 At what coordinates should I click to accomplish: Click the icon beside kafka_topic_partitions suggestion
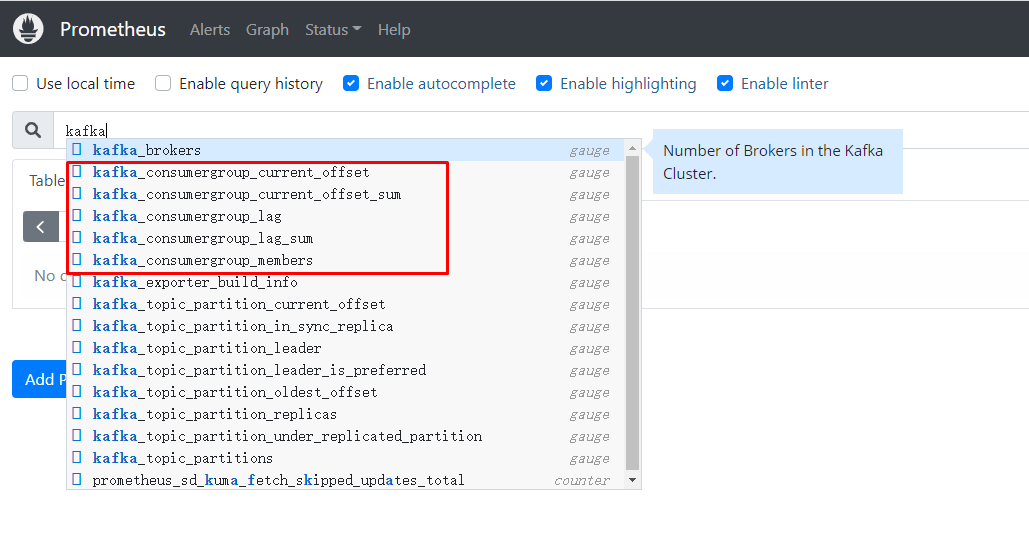click(x=77, y=457)
